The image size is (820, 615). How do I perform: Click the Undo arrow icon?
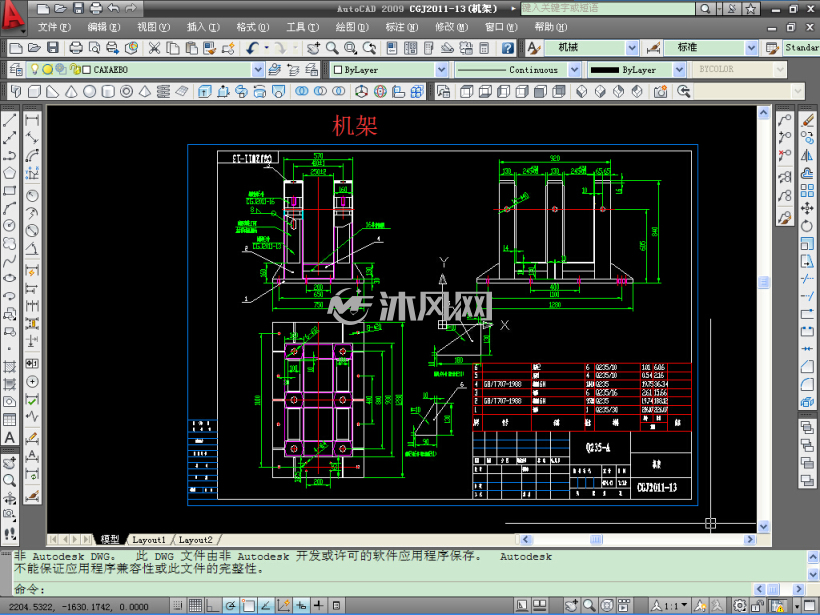tap(253, 48)
